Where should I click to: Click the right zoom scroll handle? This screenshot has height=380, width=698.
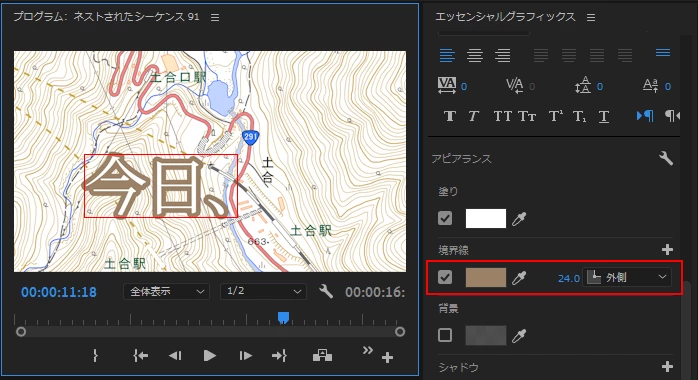point(400,332)
